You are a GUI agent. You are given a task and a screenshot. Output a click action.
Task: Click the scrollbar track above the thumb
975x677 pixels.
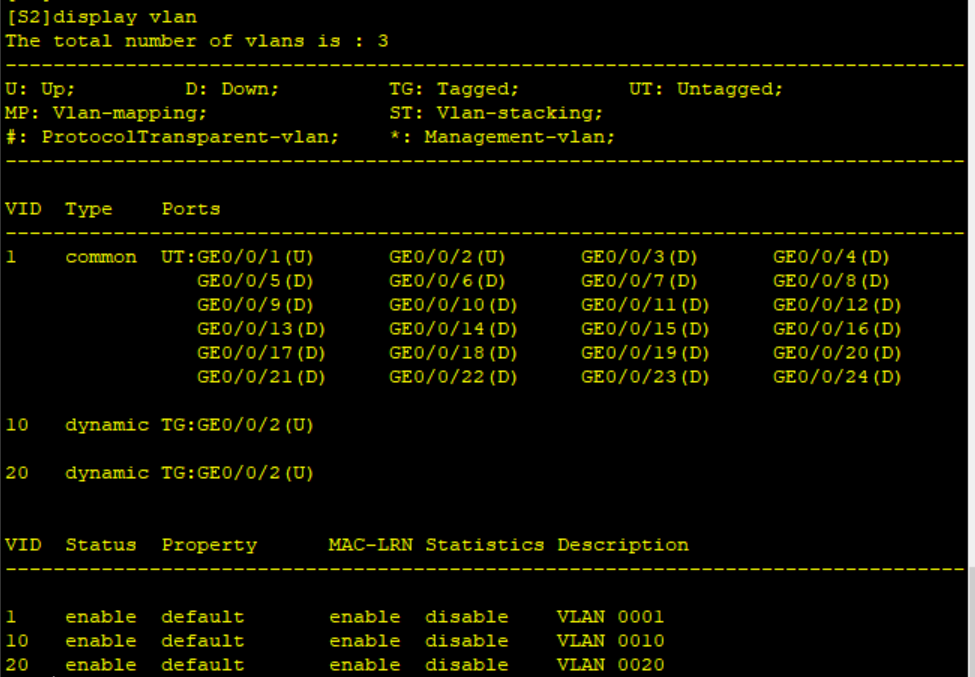tap(970, 300)
